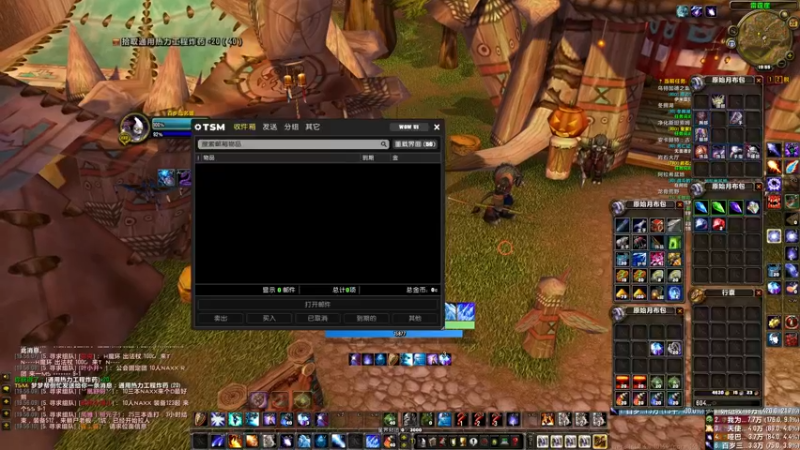The height and width of the screenshot is (450, 800).
Task: Close the 行囊 backpack panel
Action: click(758, 293)
